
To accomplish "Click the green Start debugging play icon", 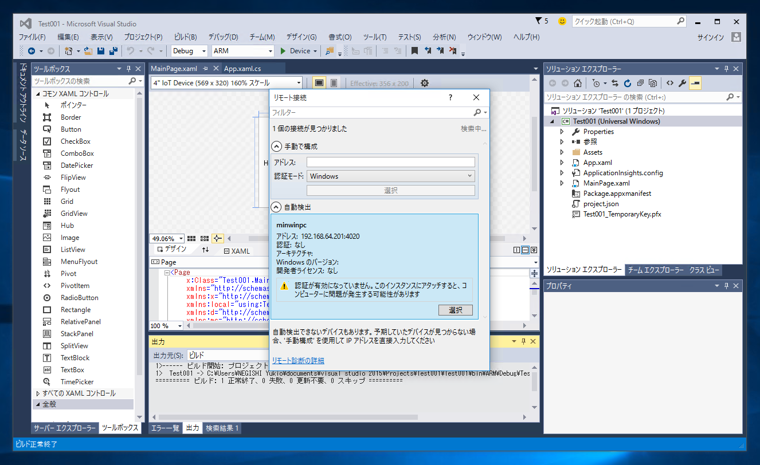I will [283, 51].
